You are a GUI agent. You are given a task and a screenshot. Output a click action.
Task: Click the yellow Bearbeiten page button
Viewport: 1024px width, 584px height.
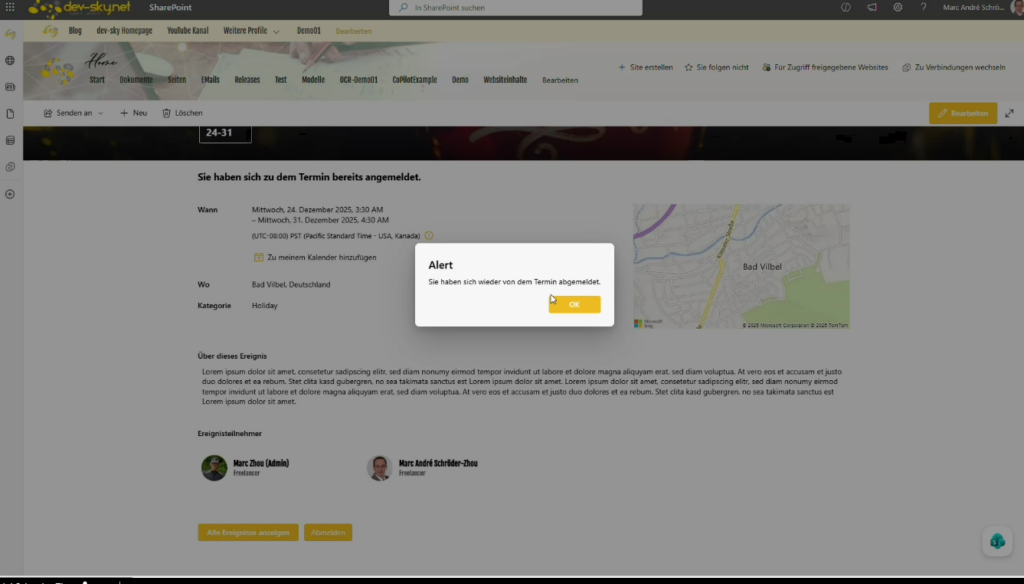963,113
